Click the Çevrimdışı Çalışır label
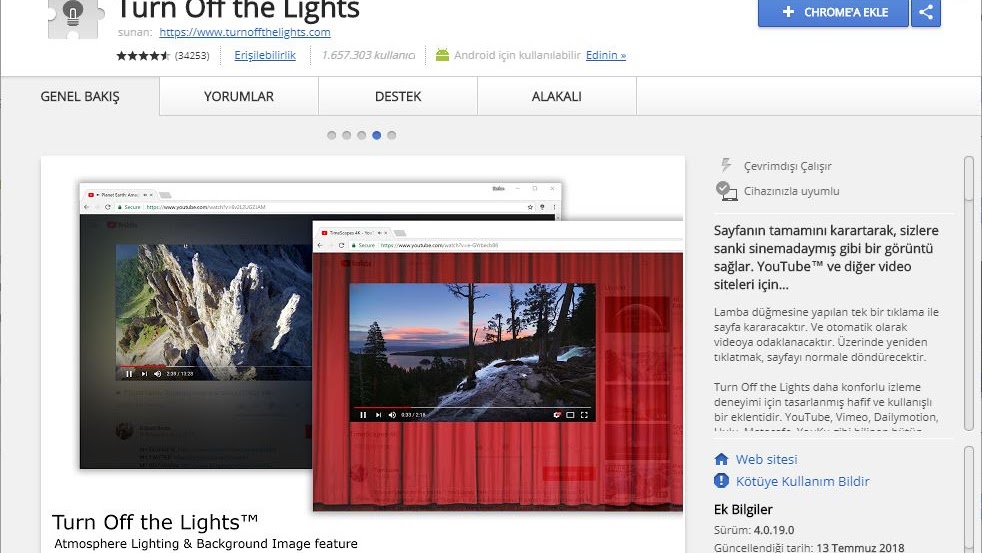This screenshot has height=553, width=982. [x=787, y=166]
